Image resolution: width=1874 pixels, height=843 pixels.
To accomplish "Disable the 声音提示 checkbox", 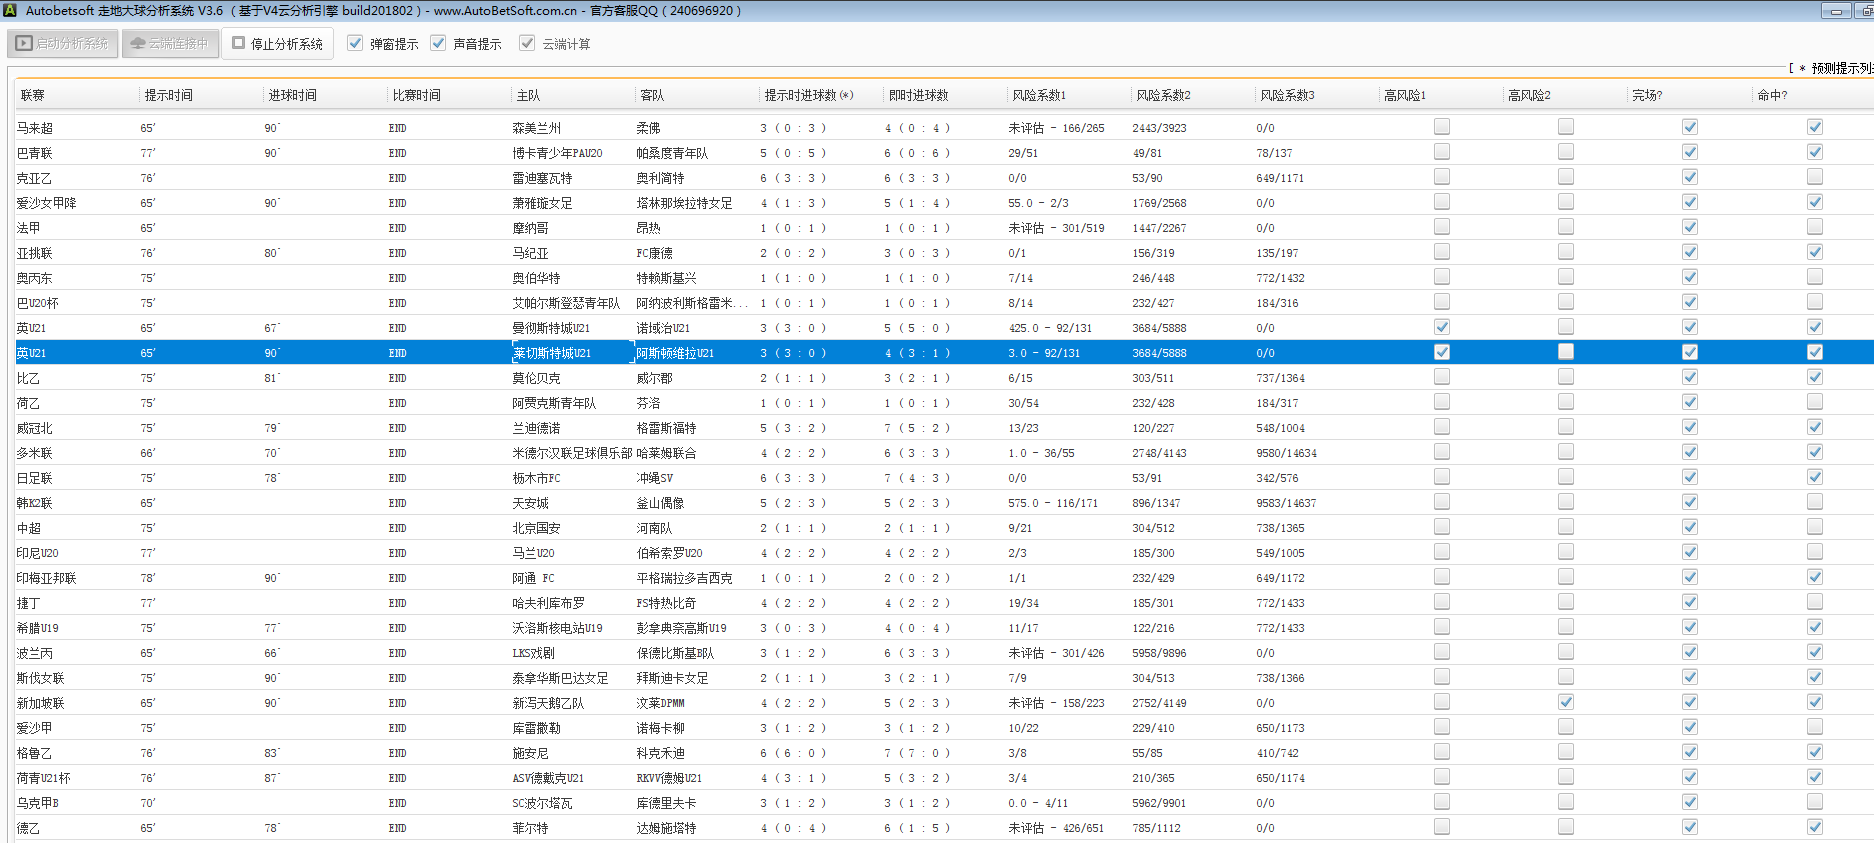I will 438,44.
